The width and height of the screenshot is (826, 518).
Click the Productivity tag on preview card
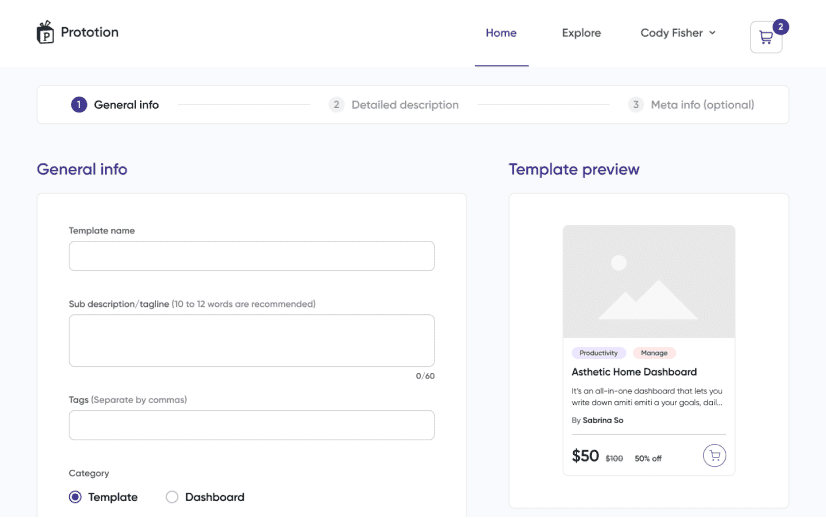point(599,353)
